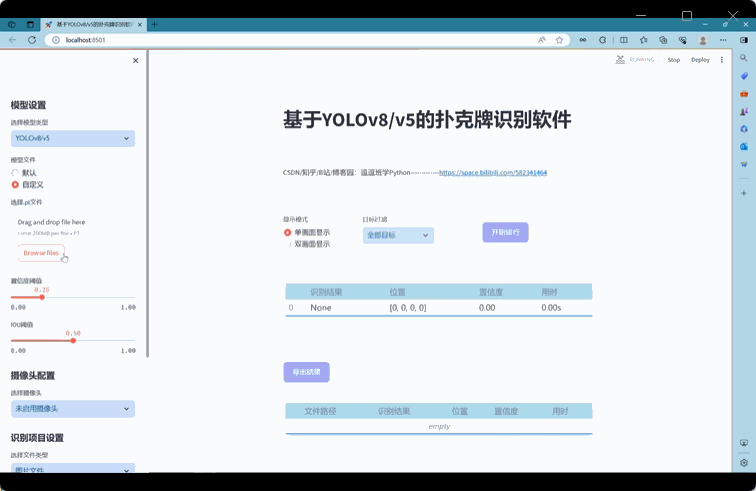The image size is (756, 491).
Task: Open the workspaces icon left of tabs
Action: [x=12, y=24]
